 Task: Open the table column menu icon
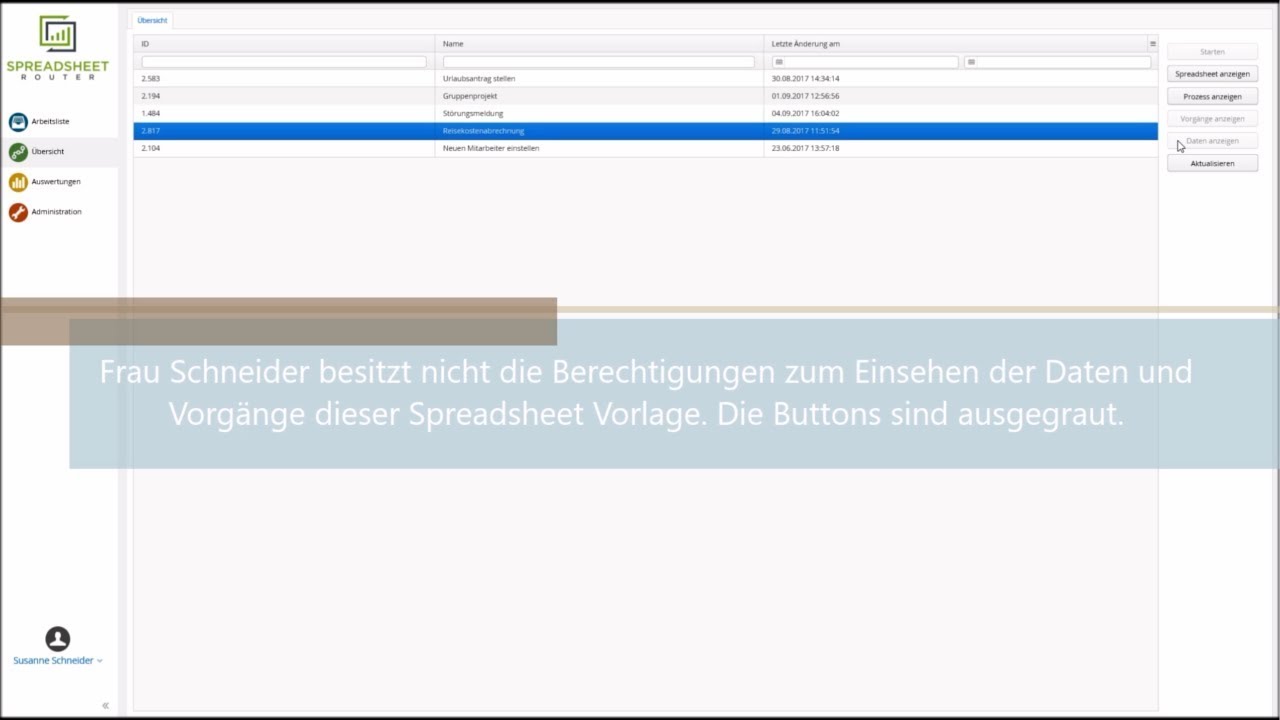[1152, 44]
